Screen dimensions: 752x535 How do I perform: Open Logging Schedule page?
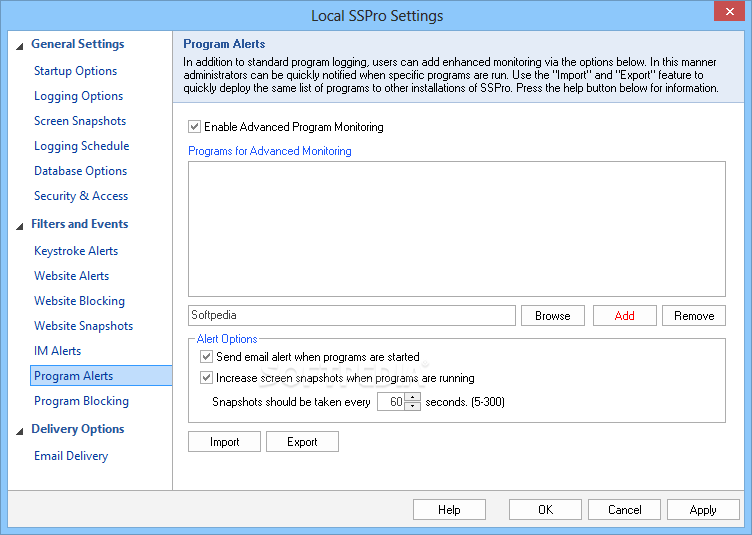(x=82, y=146)
